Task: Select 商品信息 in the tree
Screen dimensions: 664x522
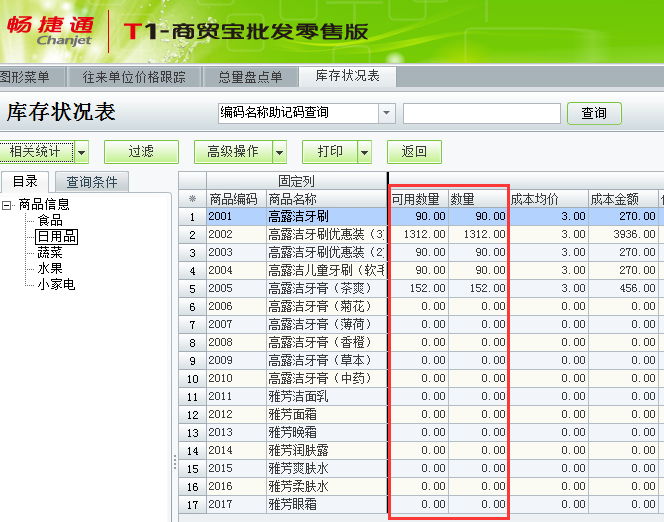Action: click(x=44, y=204)
